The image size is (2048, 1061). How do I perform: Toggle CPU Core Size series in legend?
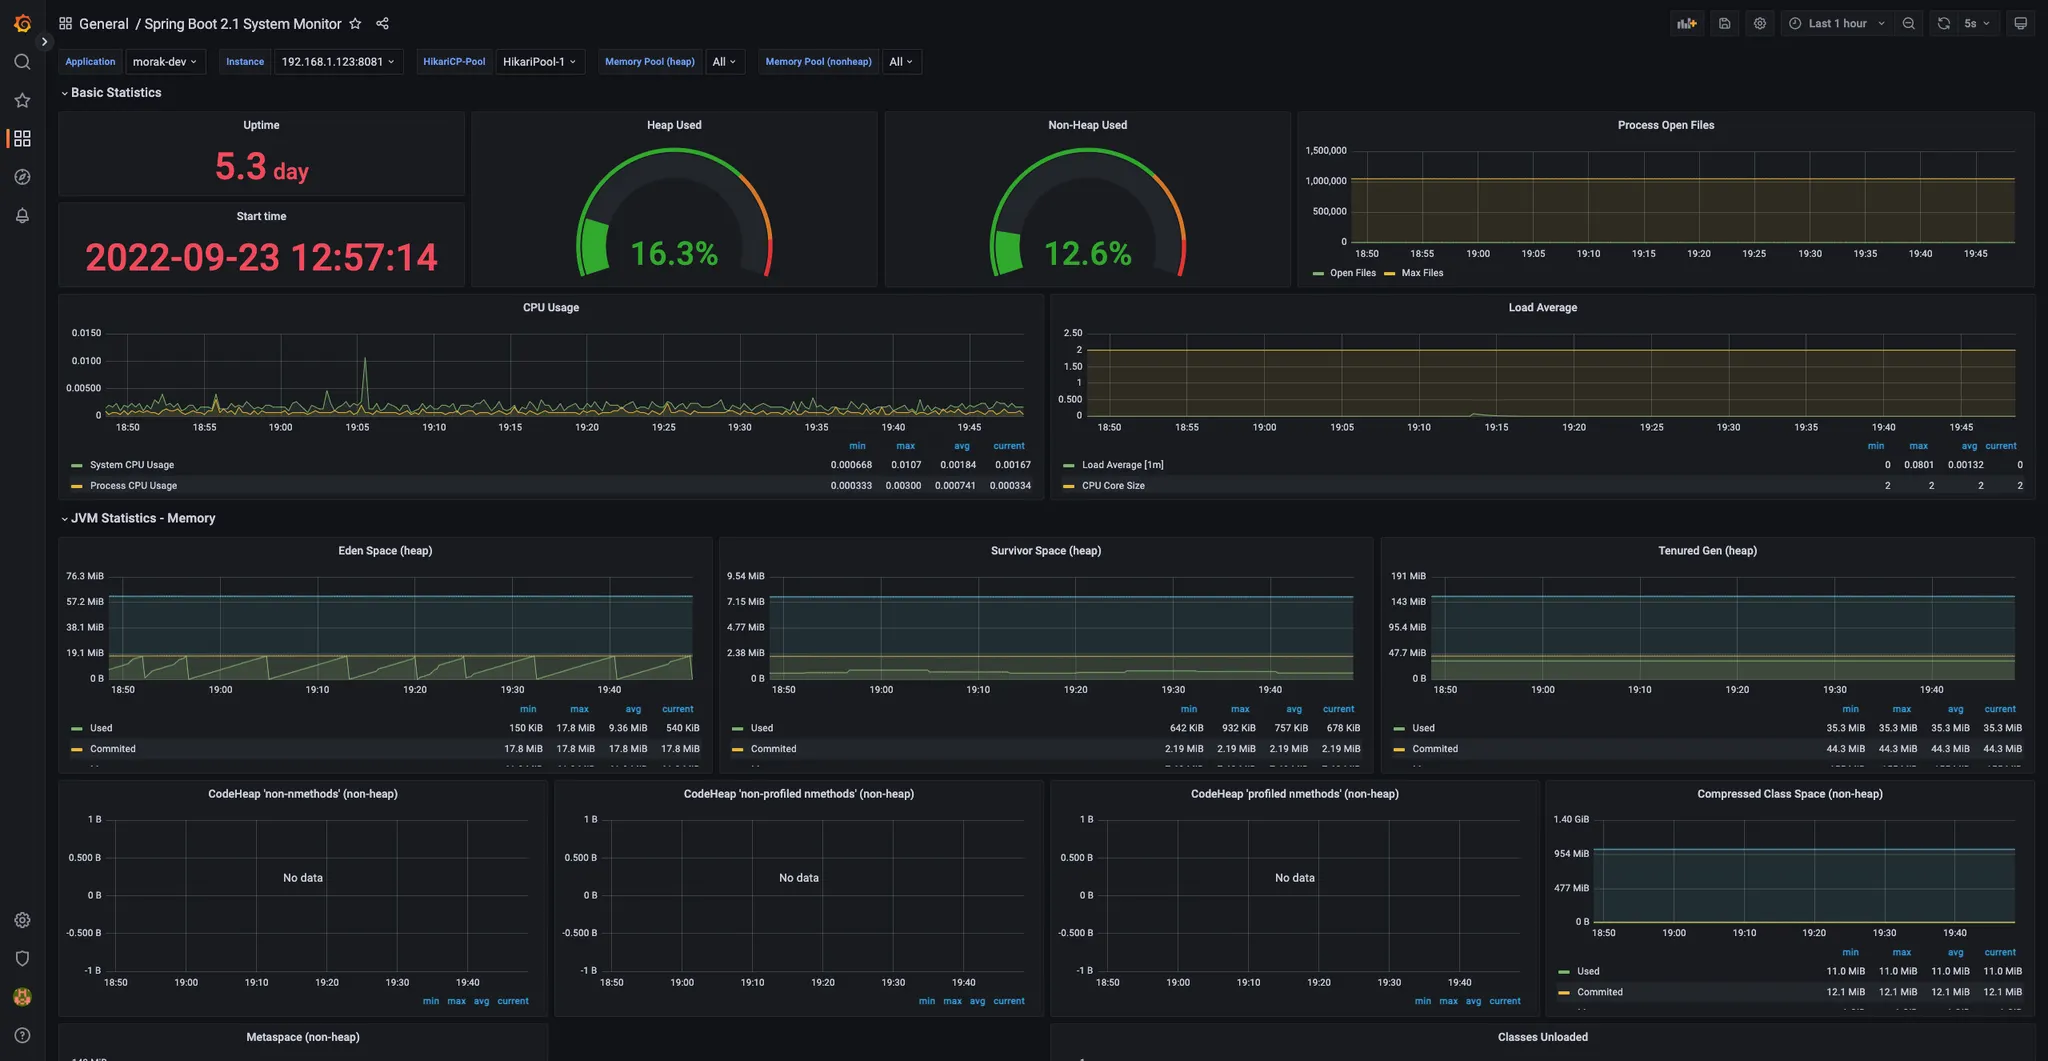click(1112, 486)
